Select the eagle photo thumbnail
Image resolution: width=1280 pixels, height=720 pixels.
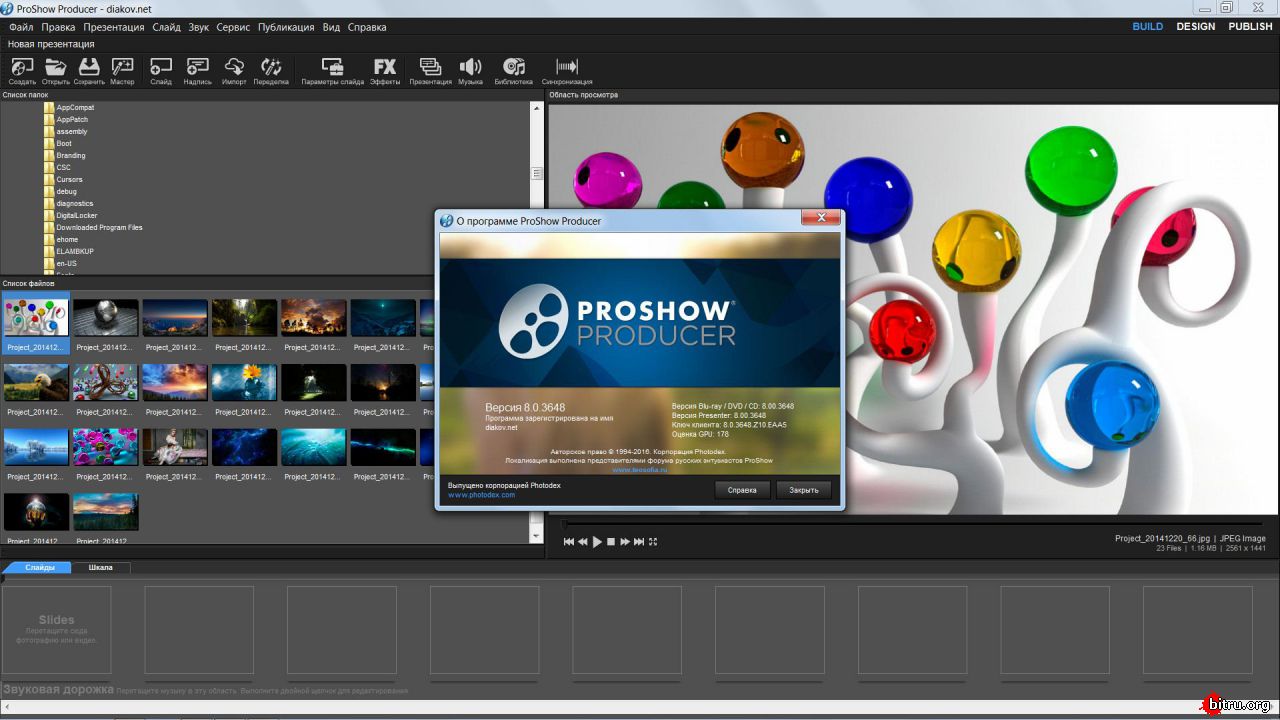pos(36,382)
